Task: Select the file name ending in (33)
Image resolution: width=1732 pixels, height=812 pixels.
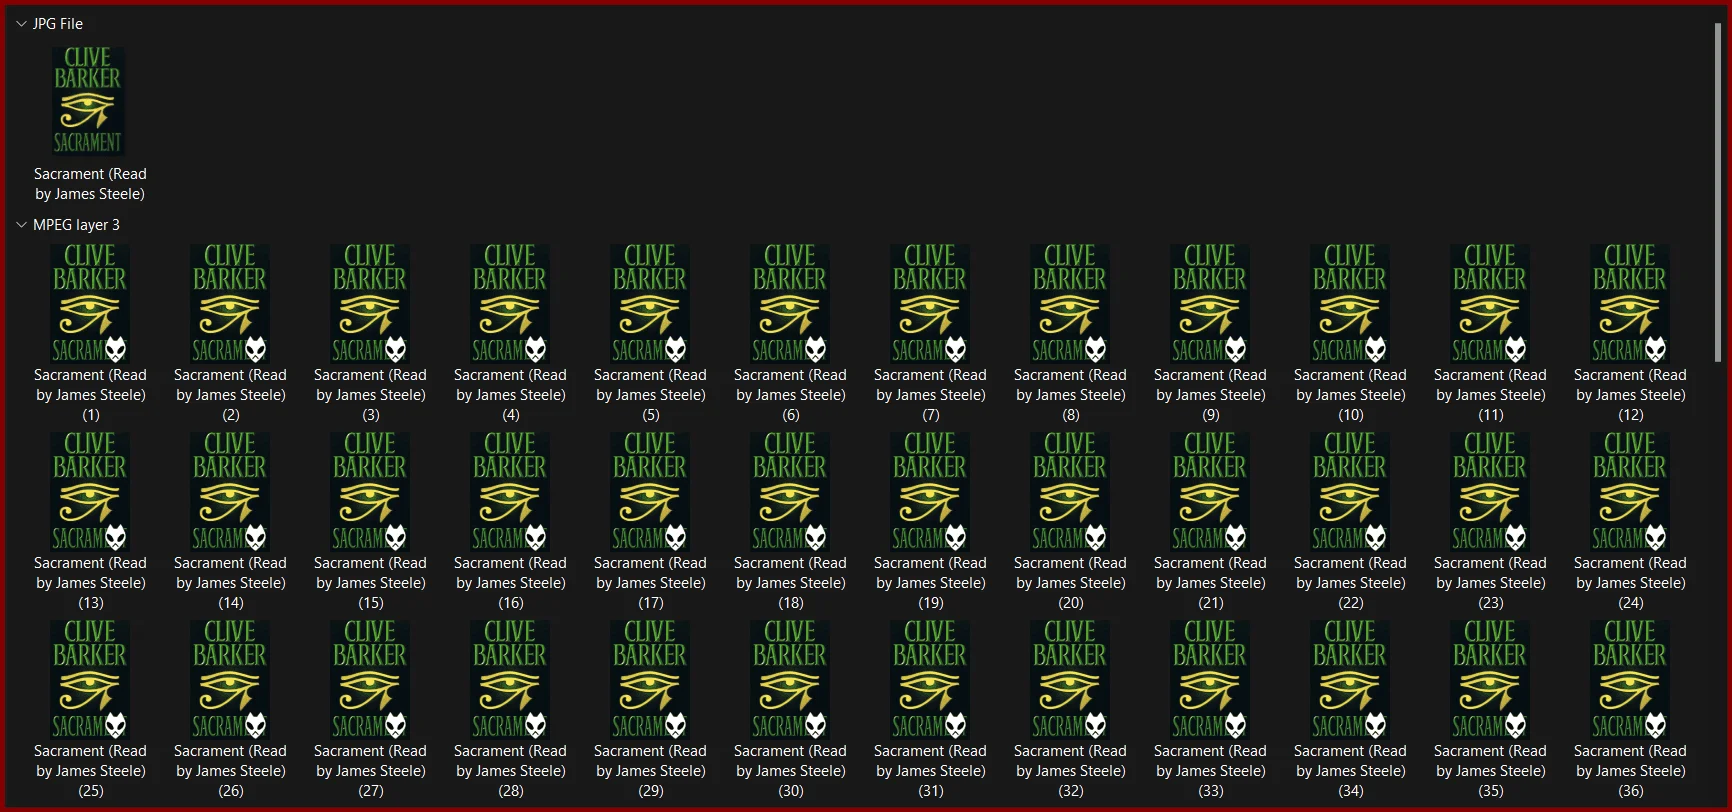Action: [1210, 771]
